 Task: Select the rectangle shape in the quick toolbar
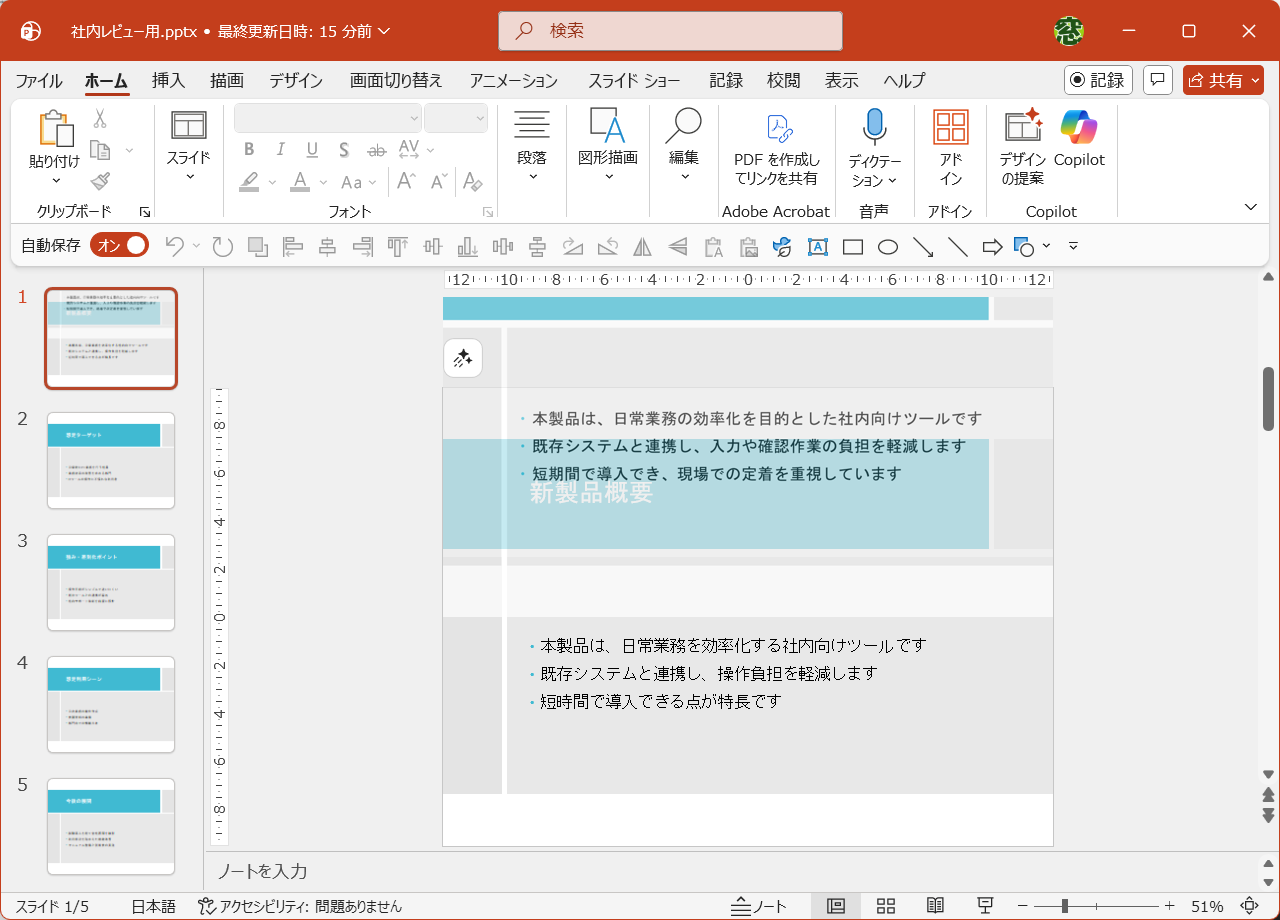(852, 246)
